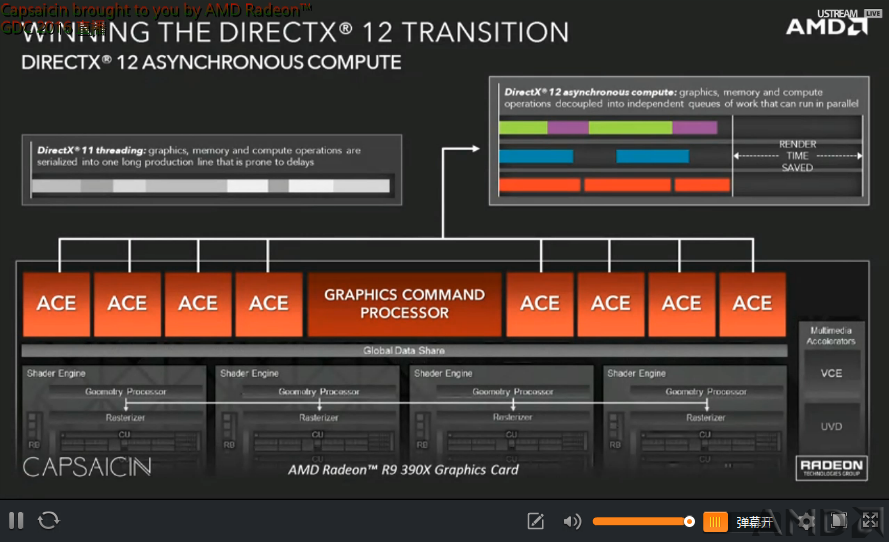Click the DirectX 12 Asynchronous Compute subtitle
Viewport: 889px width, 543px height.
tap(211, 62)
